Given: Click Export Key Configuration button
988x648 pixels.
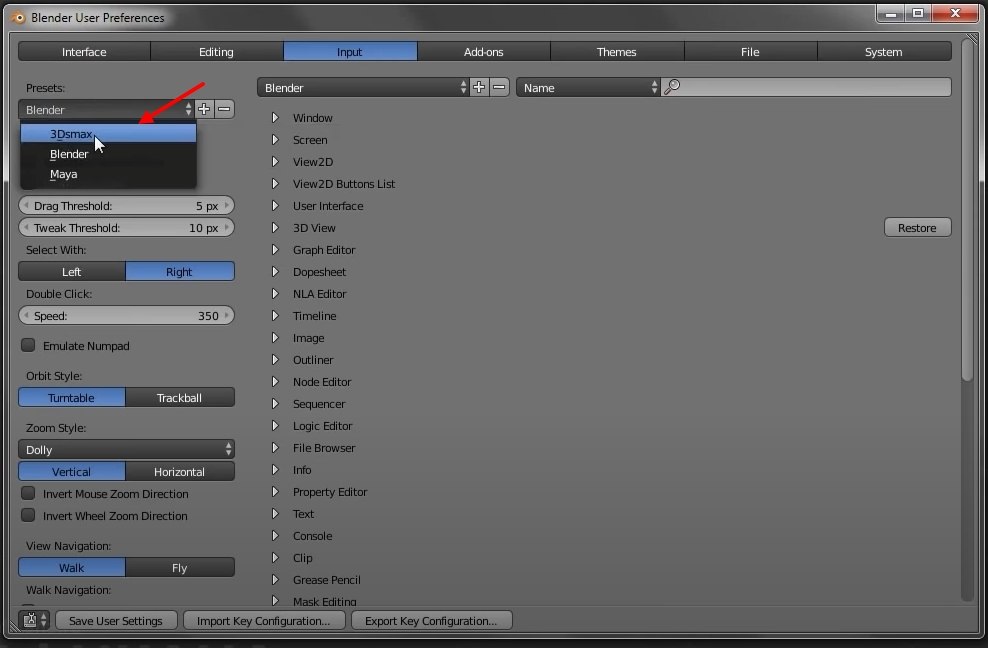Looking at the screenshot, I should click(432, 620).
